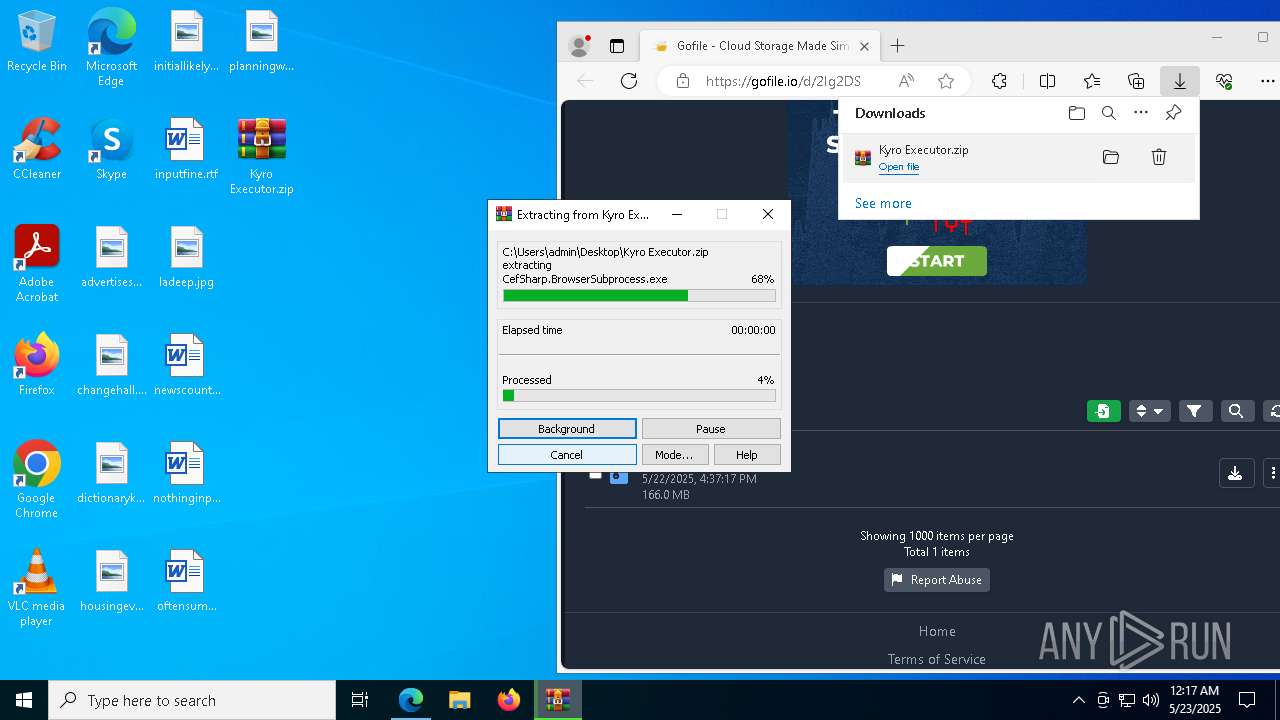The height and width of the screenshot is (720, 1280).
Task: Close the Gofile browser tab
Action: pos(865,46)
